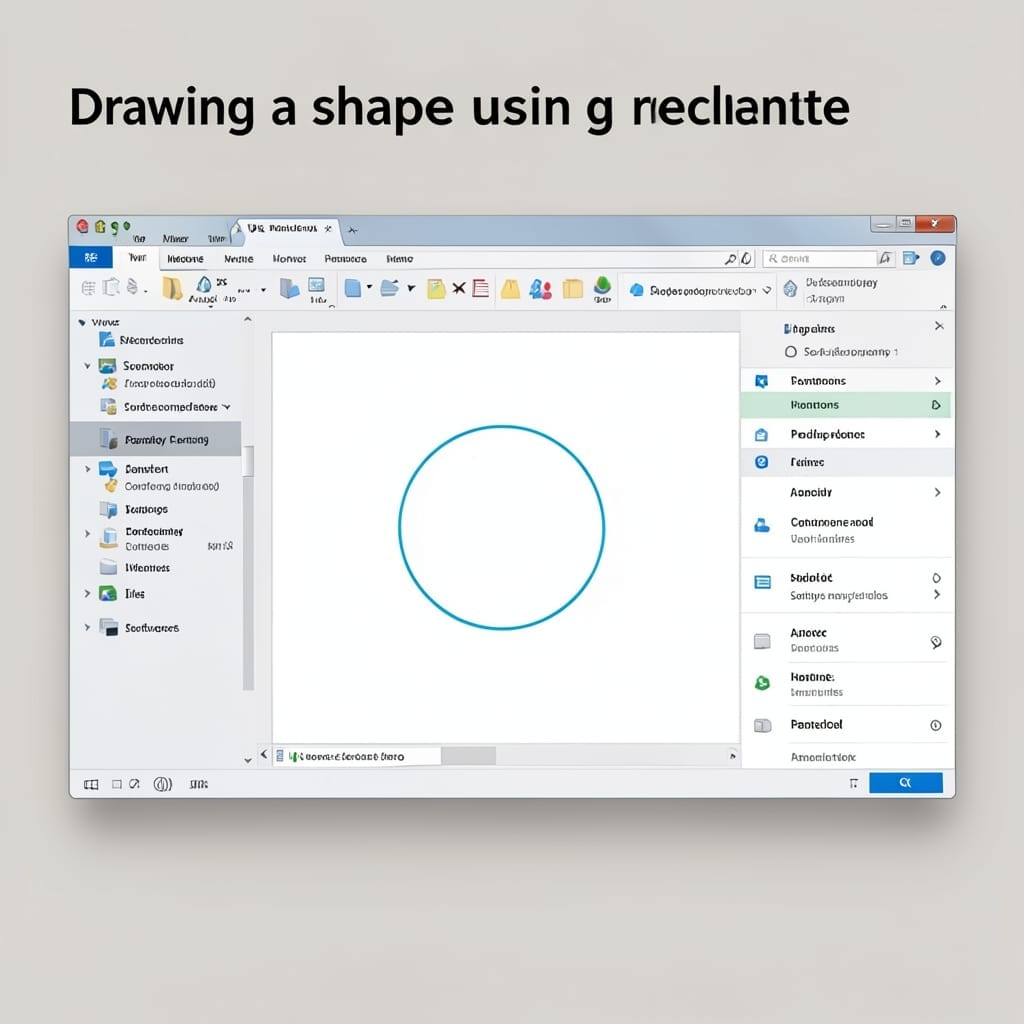Click the blue flag icon beside 'Fomtnoons'
The width and height of the screenshot is (1024, 1024).
coord(761,381)
